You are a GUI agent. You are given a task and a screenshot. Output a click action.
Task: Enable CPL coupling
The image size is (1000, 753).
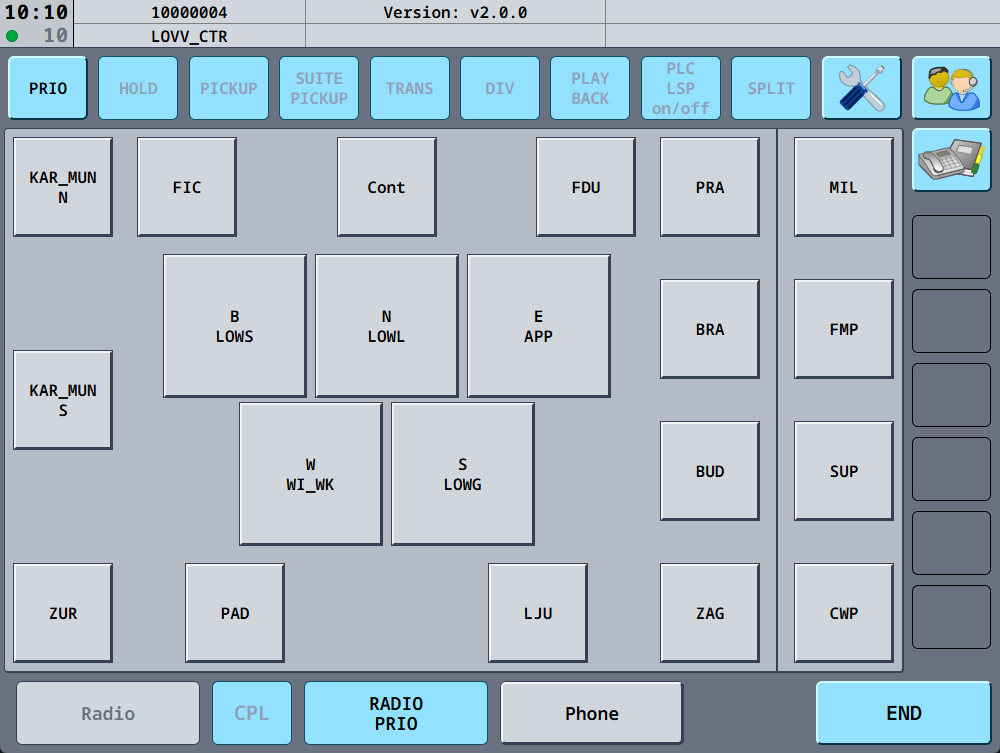coord(252,713)
